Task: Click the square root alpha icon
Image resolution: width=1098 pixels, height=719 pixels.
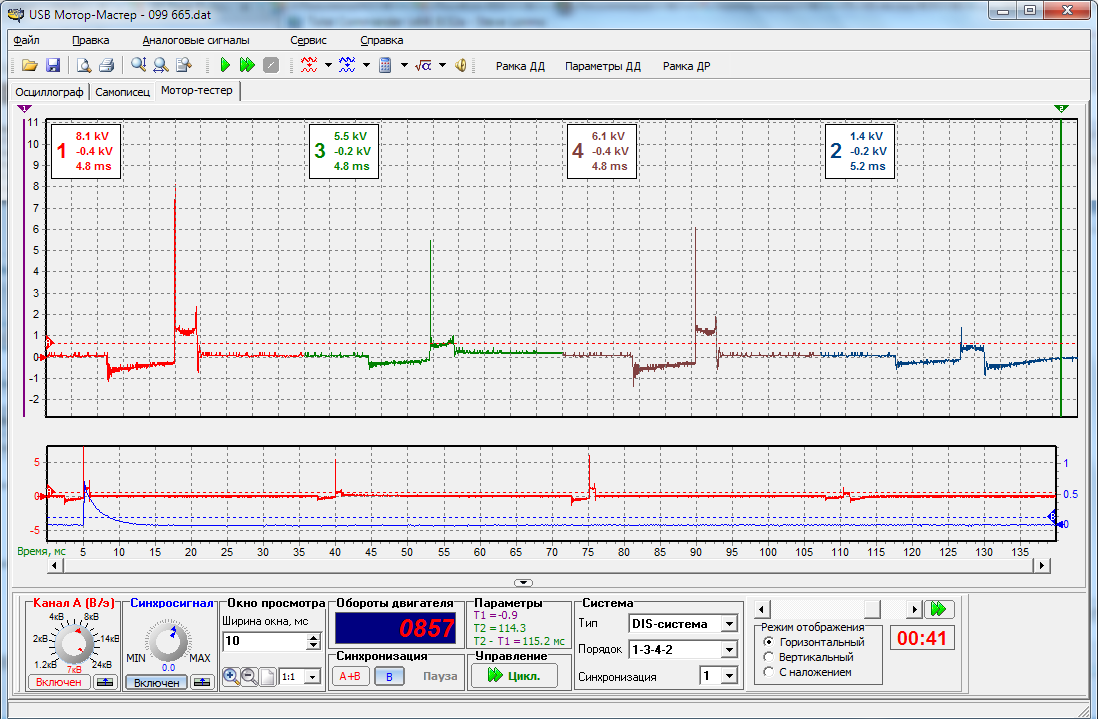Action: (x=423, y=66)
